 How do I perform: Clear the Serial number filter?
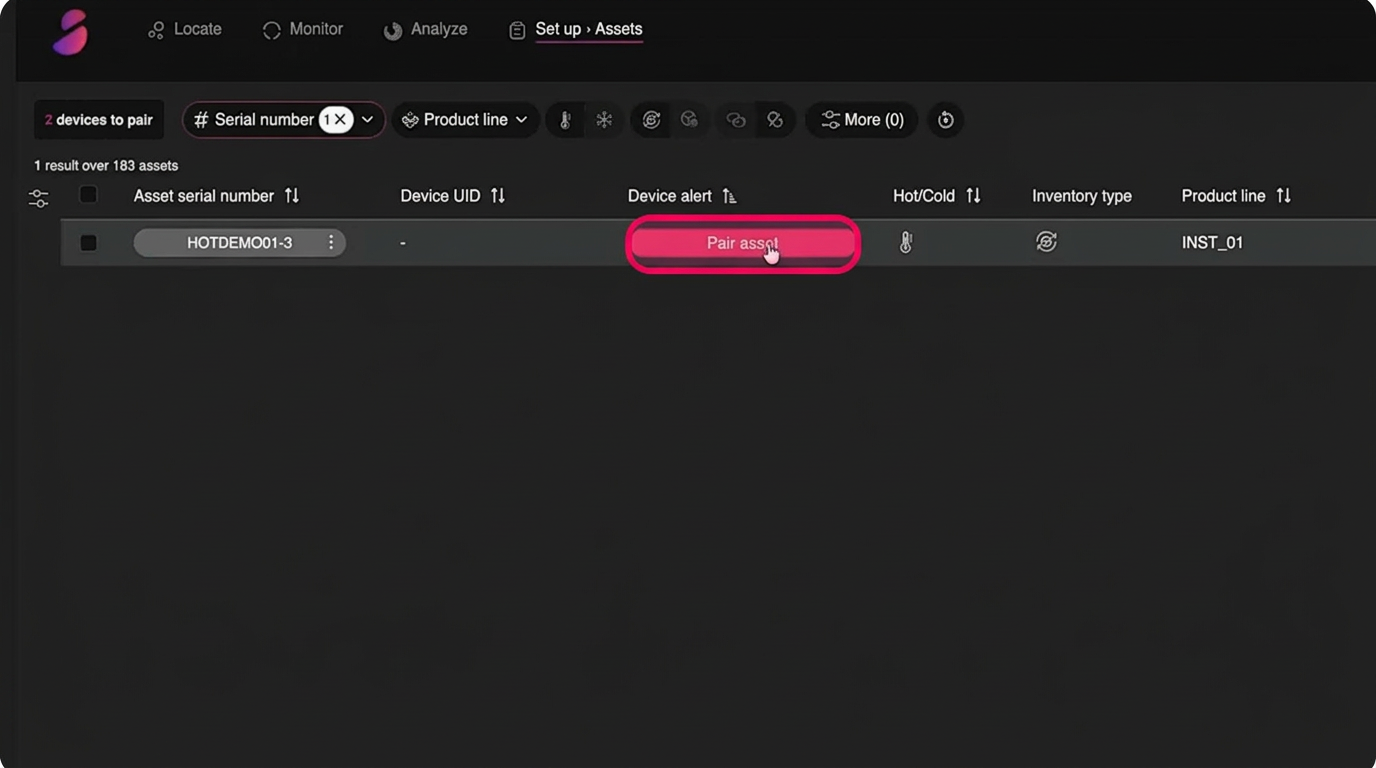coord(340,120)
